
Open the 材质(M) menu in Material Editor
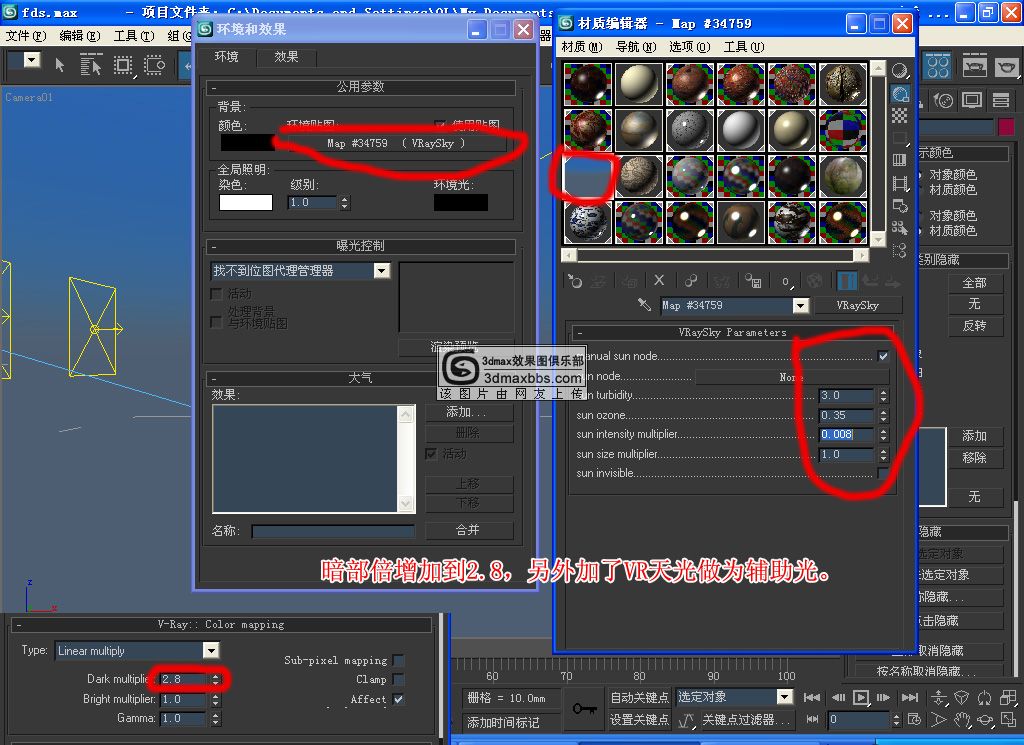pos(581,46)
